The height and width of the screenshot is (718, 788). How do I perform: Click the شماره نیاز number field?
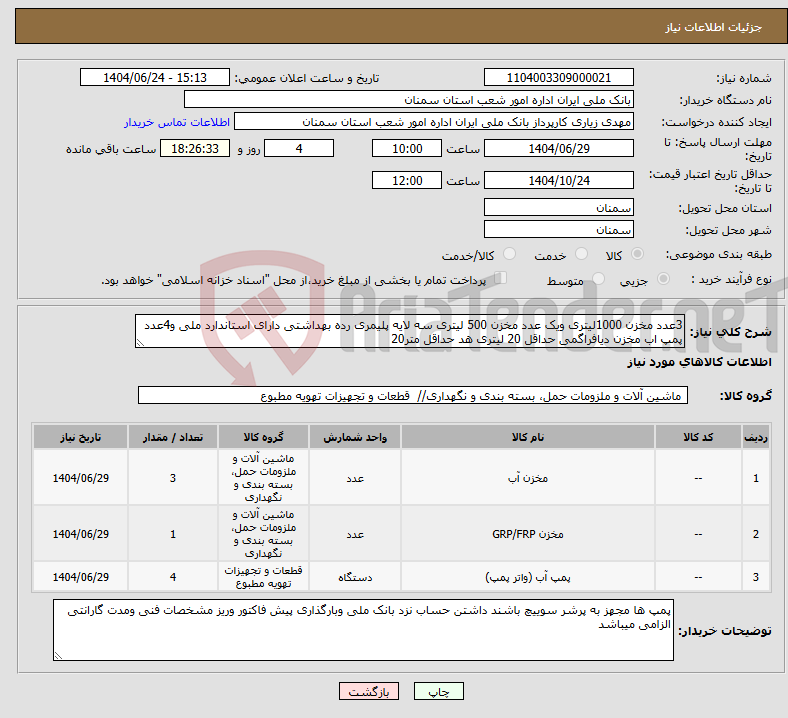558,78
